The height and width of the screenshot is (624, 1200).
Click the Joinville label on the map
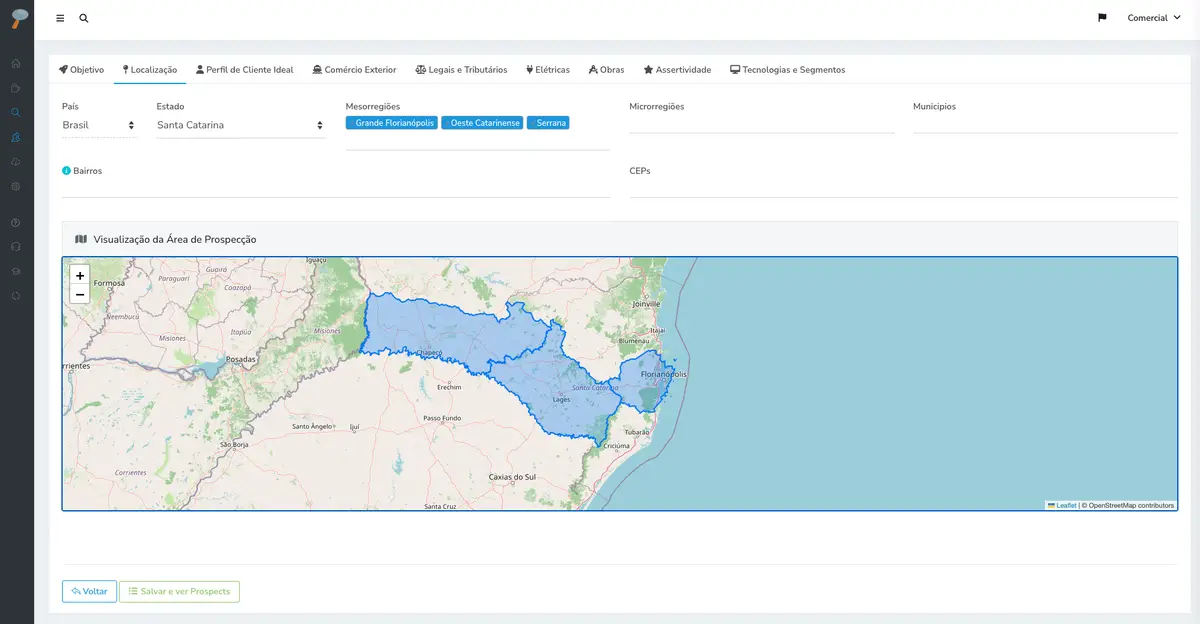(x=646, y=303)
